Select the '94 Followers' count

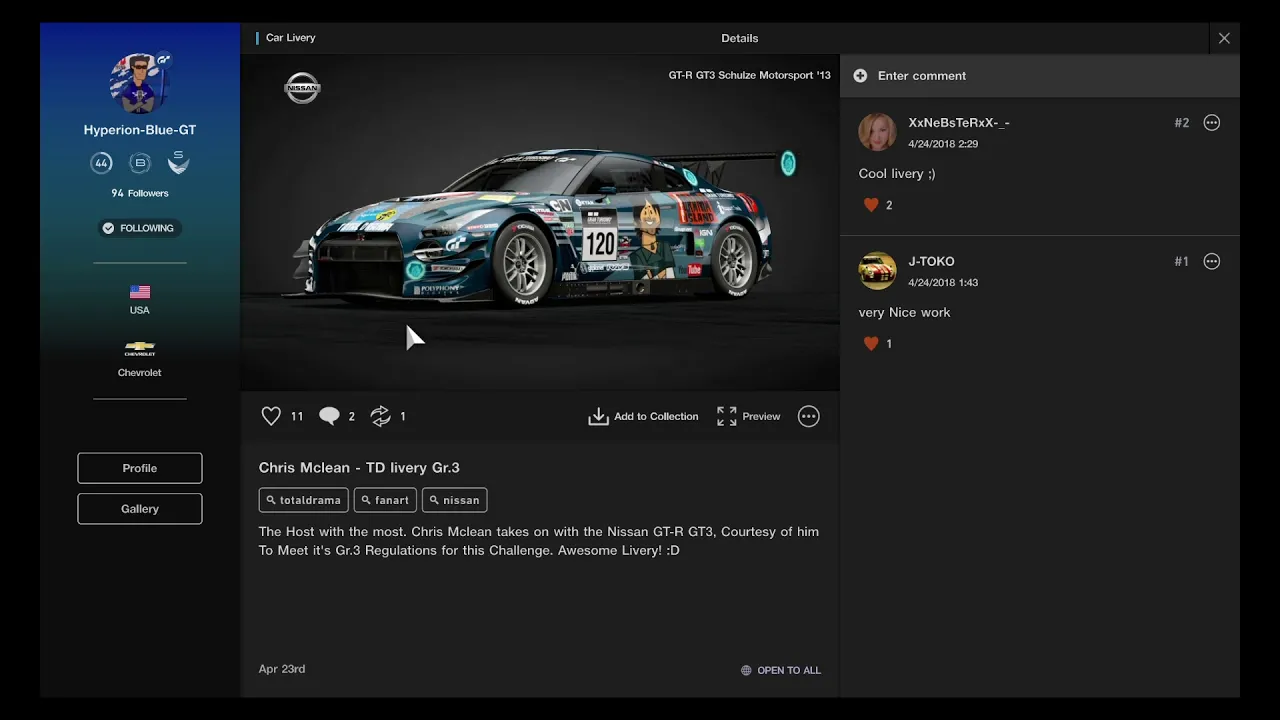coord(140,193)
